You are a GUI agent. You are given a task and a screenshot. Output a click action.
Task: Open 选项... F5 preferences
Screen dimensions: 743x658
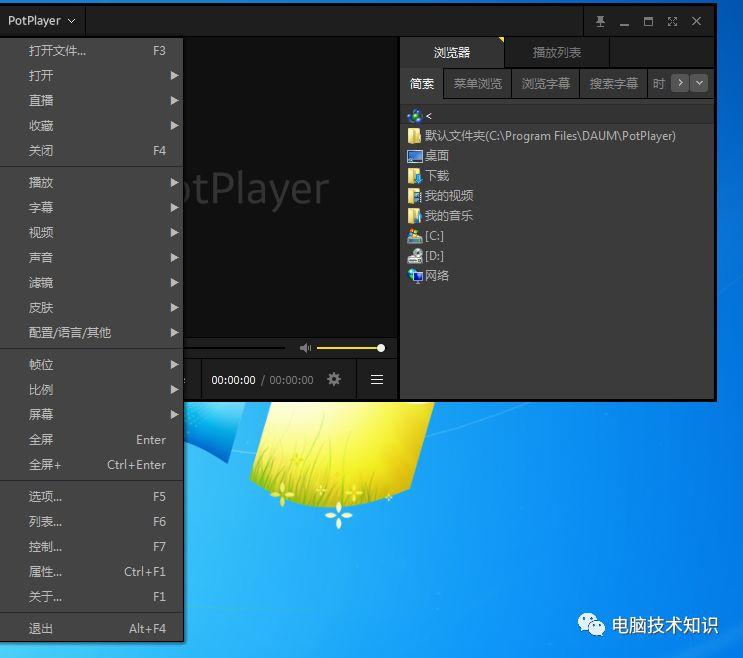click(x=91, y=496)
